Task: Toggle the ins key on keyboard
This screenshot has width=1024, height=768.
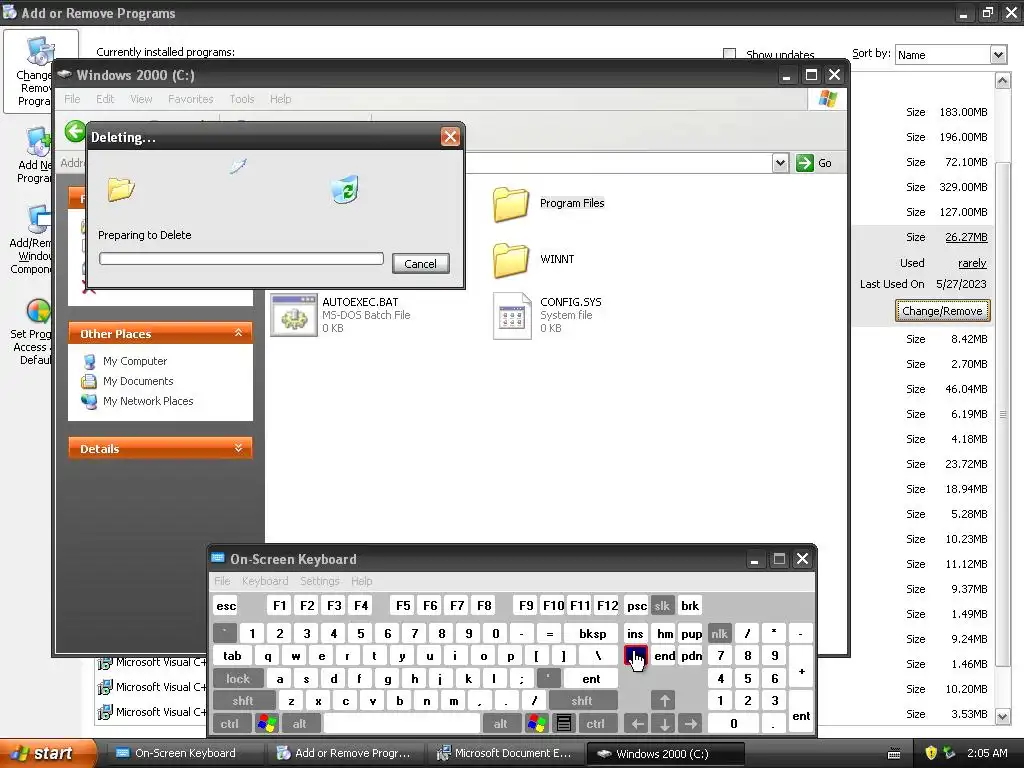Action: point(635,633)
